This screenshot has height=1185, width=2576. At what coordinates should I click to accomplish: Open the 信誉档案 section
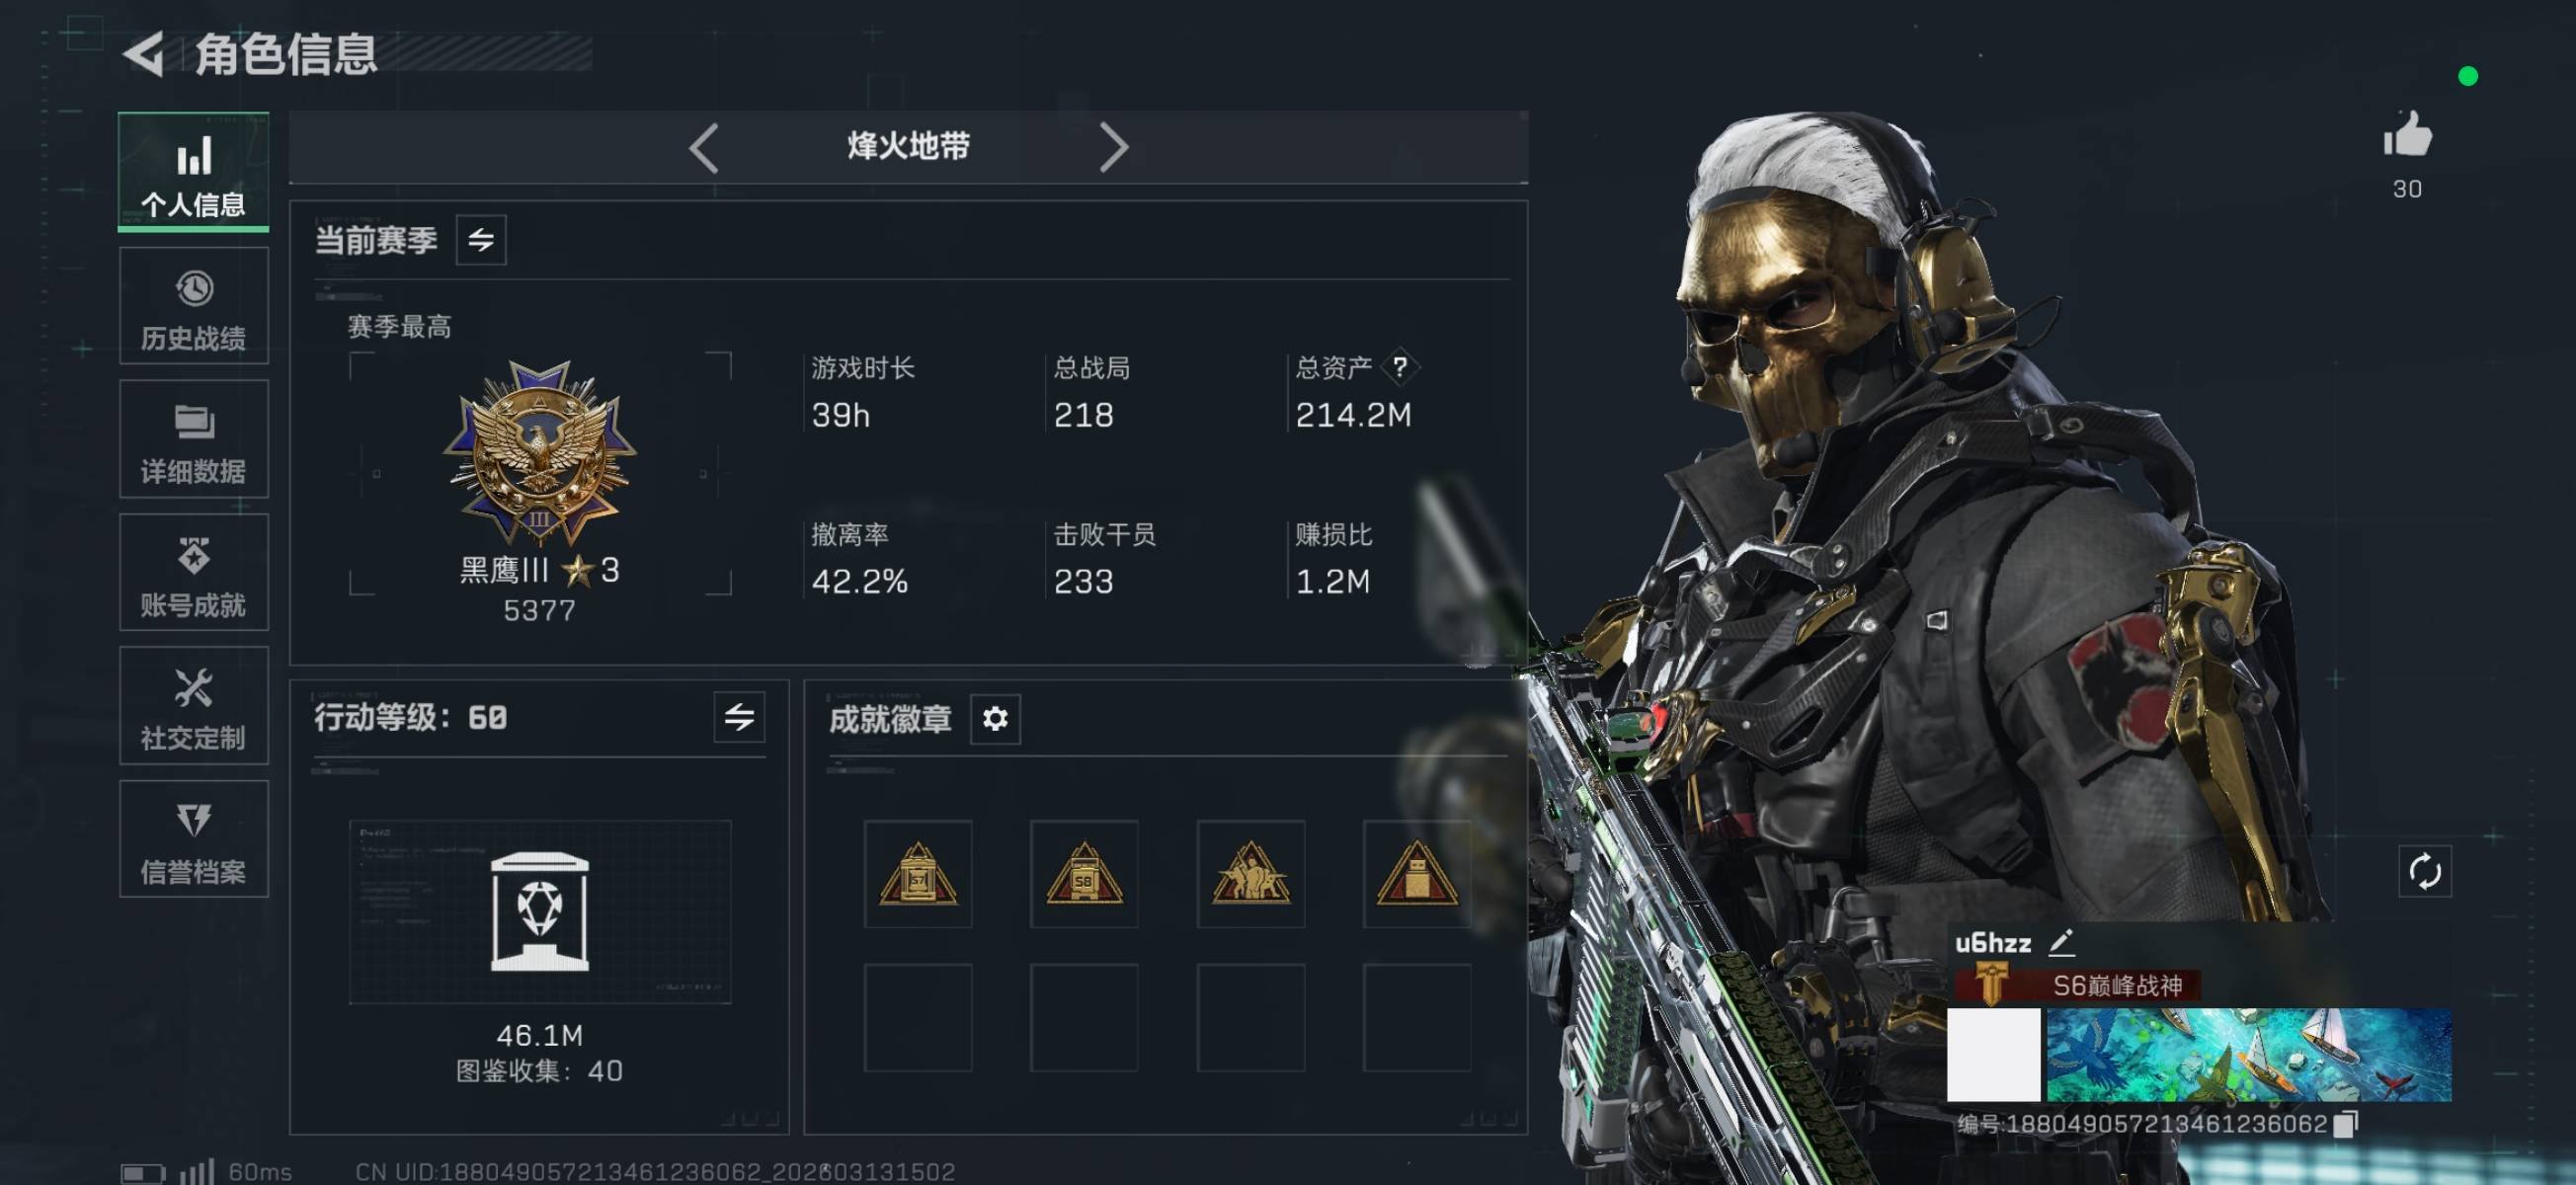coord(194,839)
